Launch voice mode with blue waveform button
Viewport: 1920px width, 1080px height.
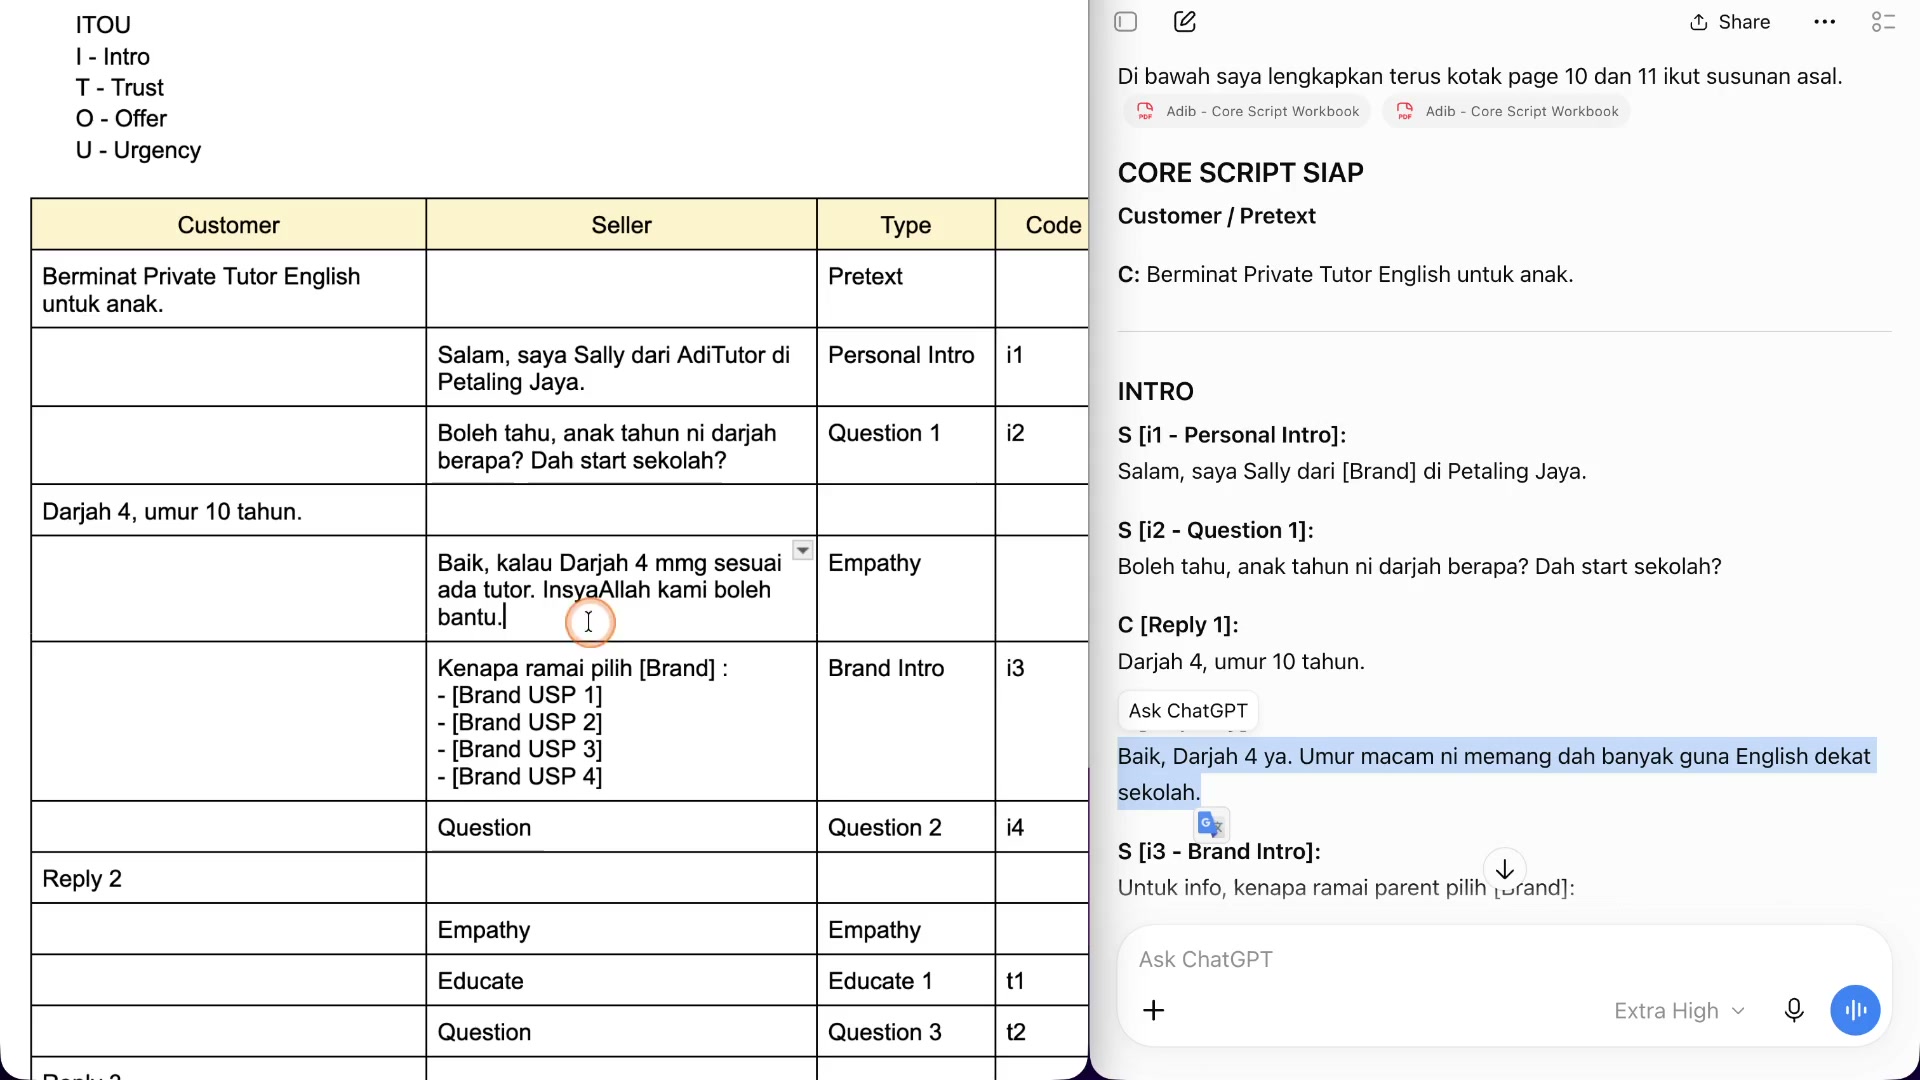click(1855, 1010)
